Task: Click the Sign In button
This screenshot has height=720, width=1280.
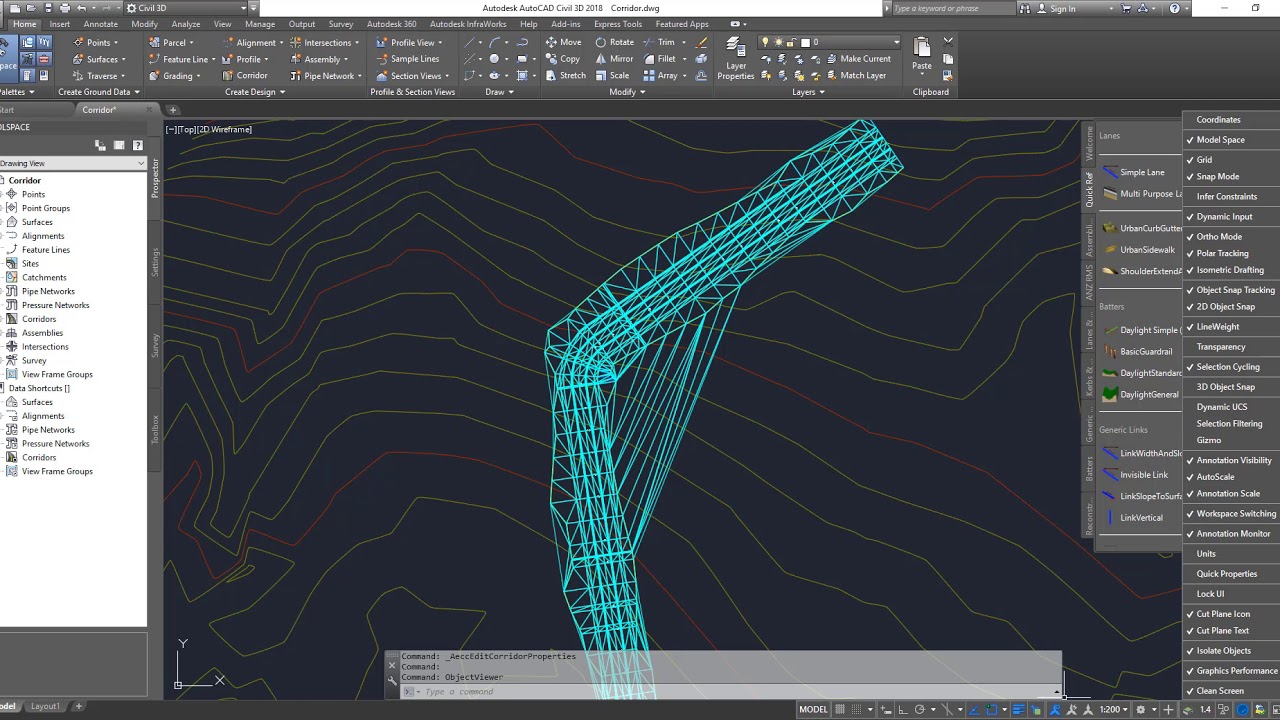Action: [x=1063, y=8]
